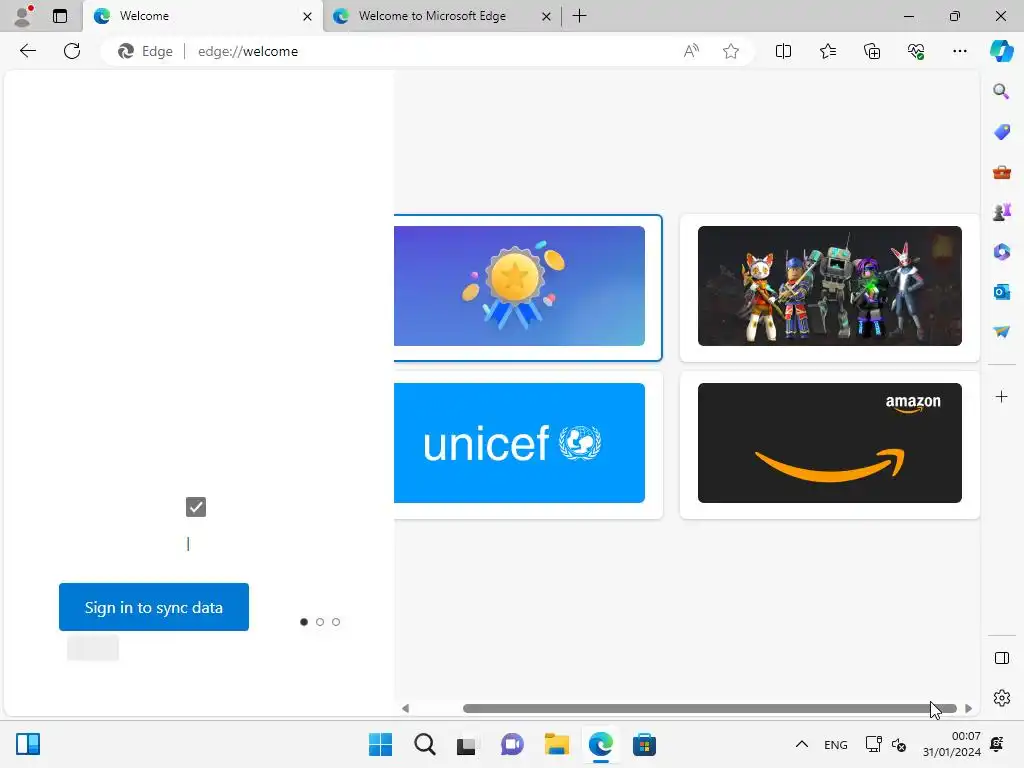
Task: Click the scrollbar left arrow
Action: point(405,709)
